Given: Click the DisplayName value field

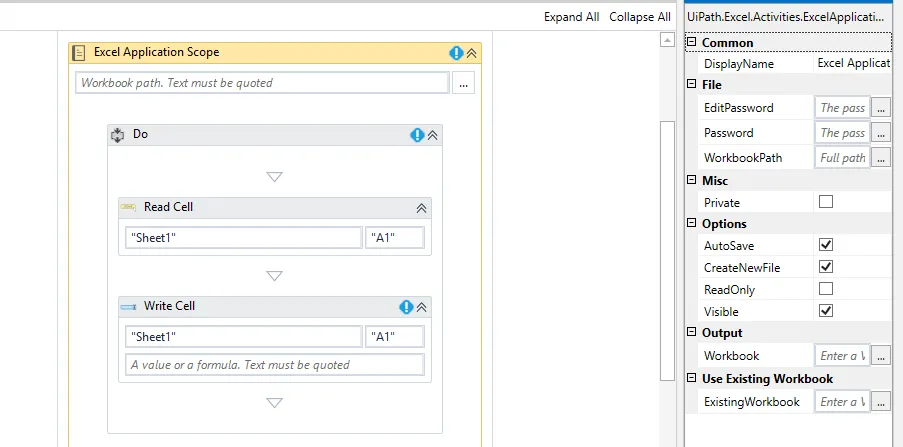Looking at the screenshot, I should (853, 63).
